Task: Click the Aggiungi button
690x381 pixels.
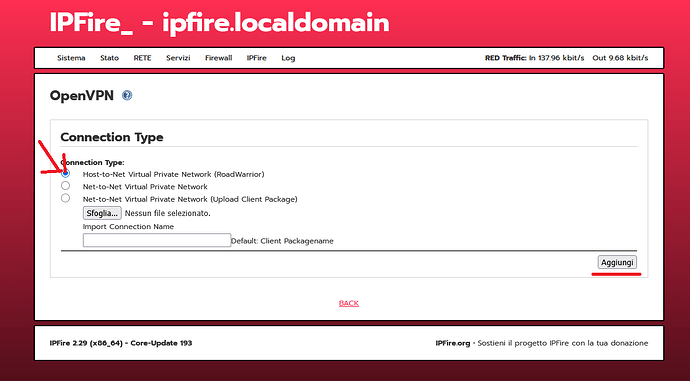Action: (x=617, y=263)
